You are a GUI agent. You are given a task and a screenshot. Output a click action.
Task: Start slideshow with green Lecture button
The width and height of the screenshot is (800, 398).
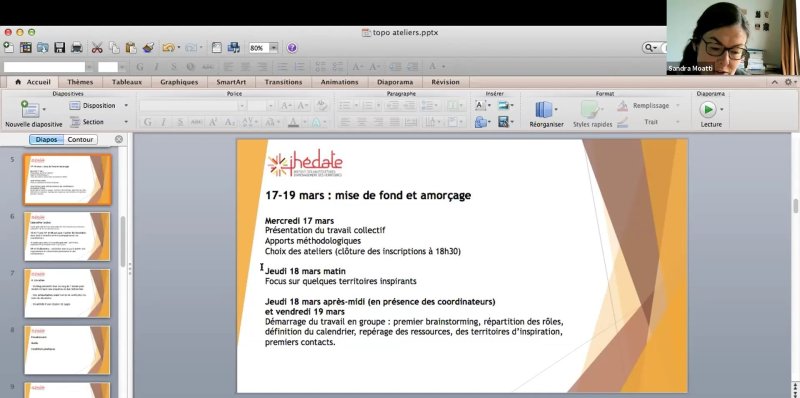tap(708, 109)
